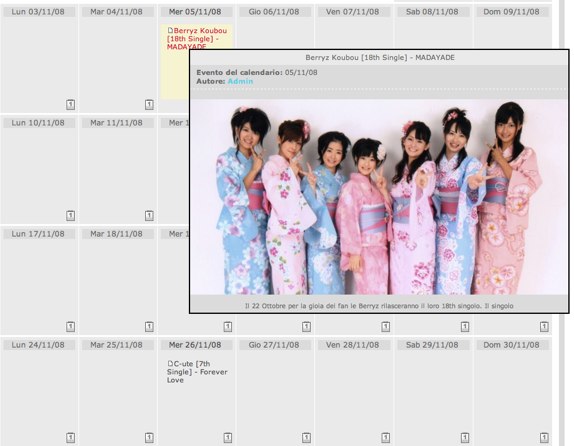Click the add-event icon in Dom 30/11/08 cell
Screen dimensions: 574x446
point(544,438)
